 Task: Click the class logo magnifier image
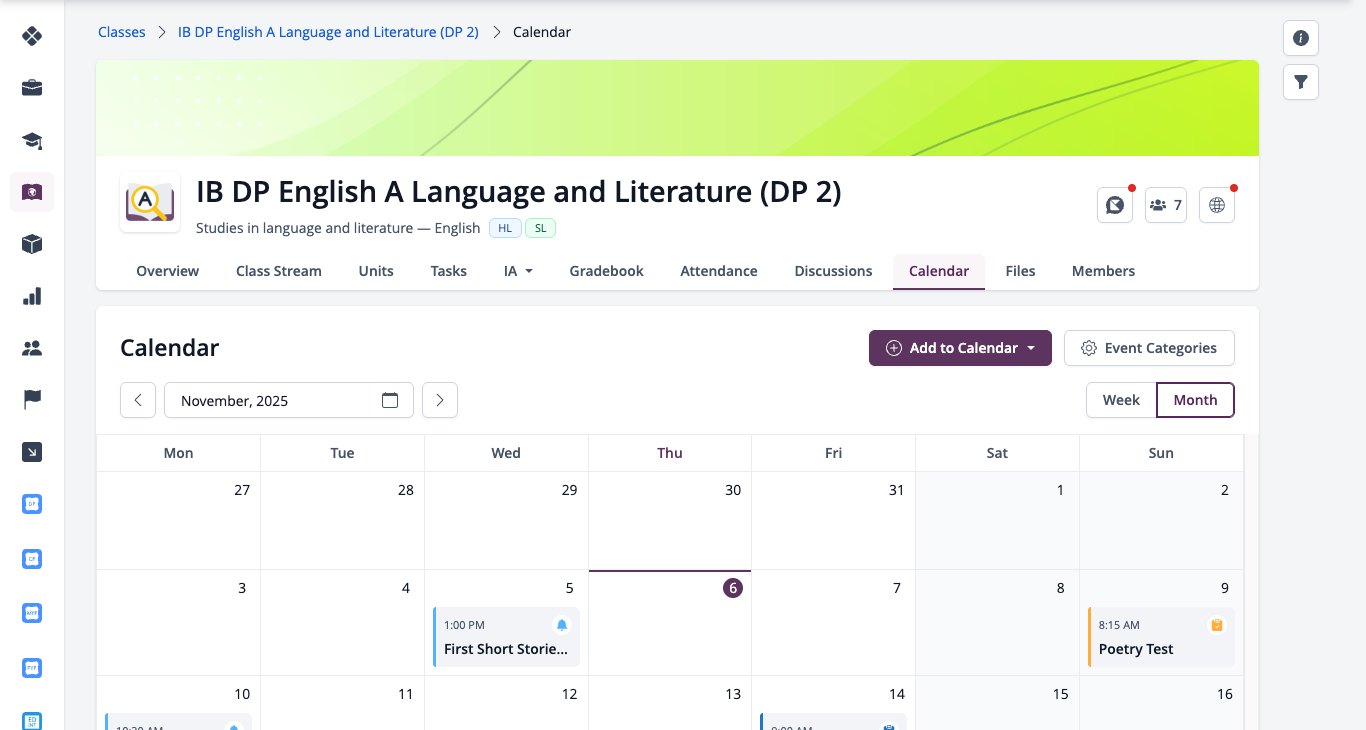[150, 203]
